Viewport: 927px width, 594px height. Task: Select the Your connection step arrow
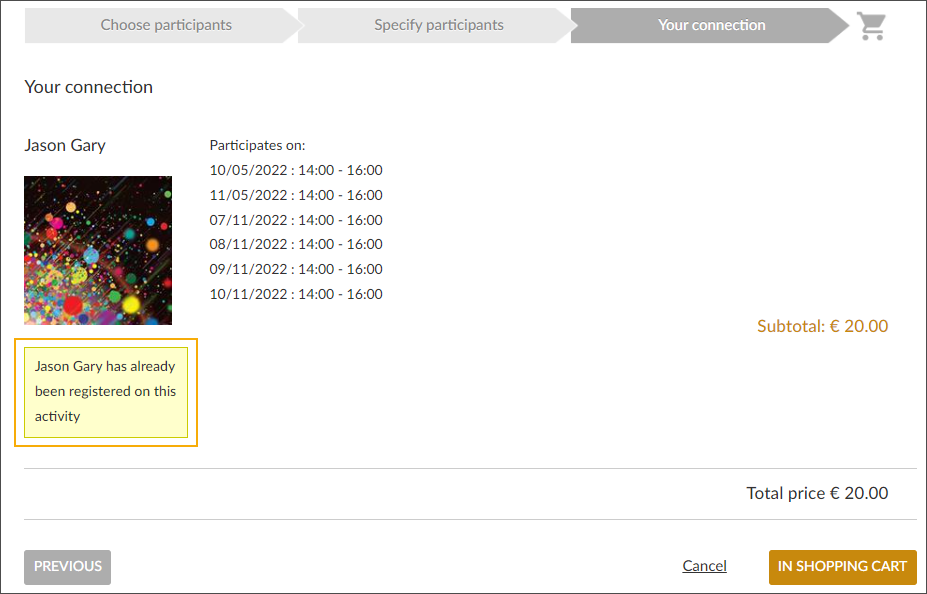point(710,25)
